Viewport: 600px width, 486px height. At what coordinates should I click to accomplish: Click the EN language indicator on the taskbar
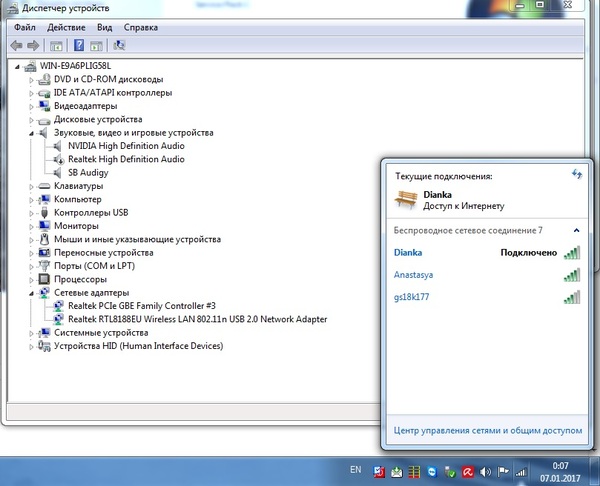tap(355, 469)
